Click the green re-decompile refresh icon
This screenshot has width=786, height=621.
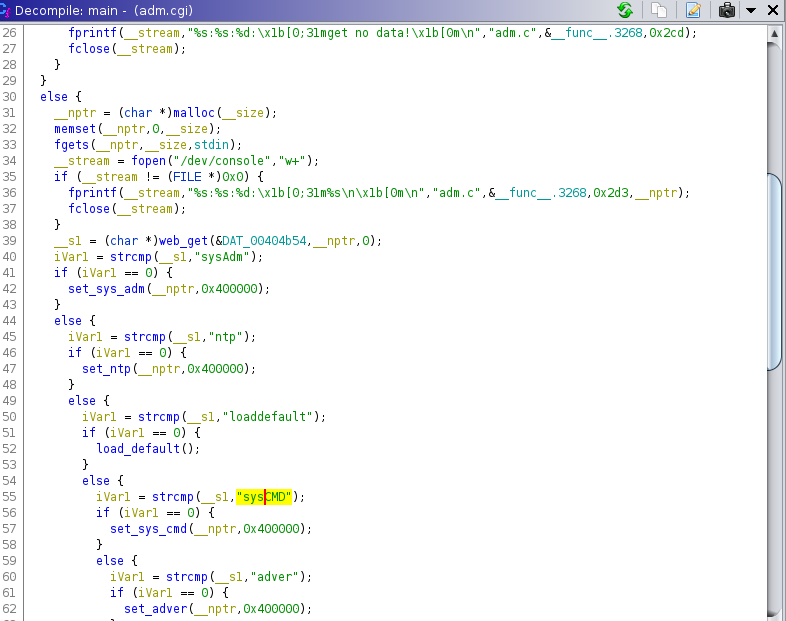625,11
